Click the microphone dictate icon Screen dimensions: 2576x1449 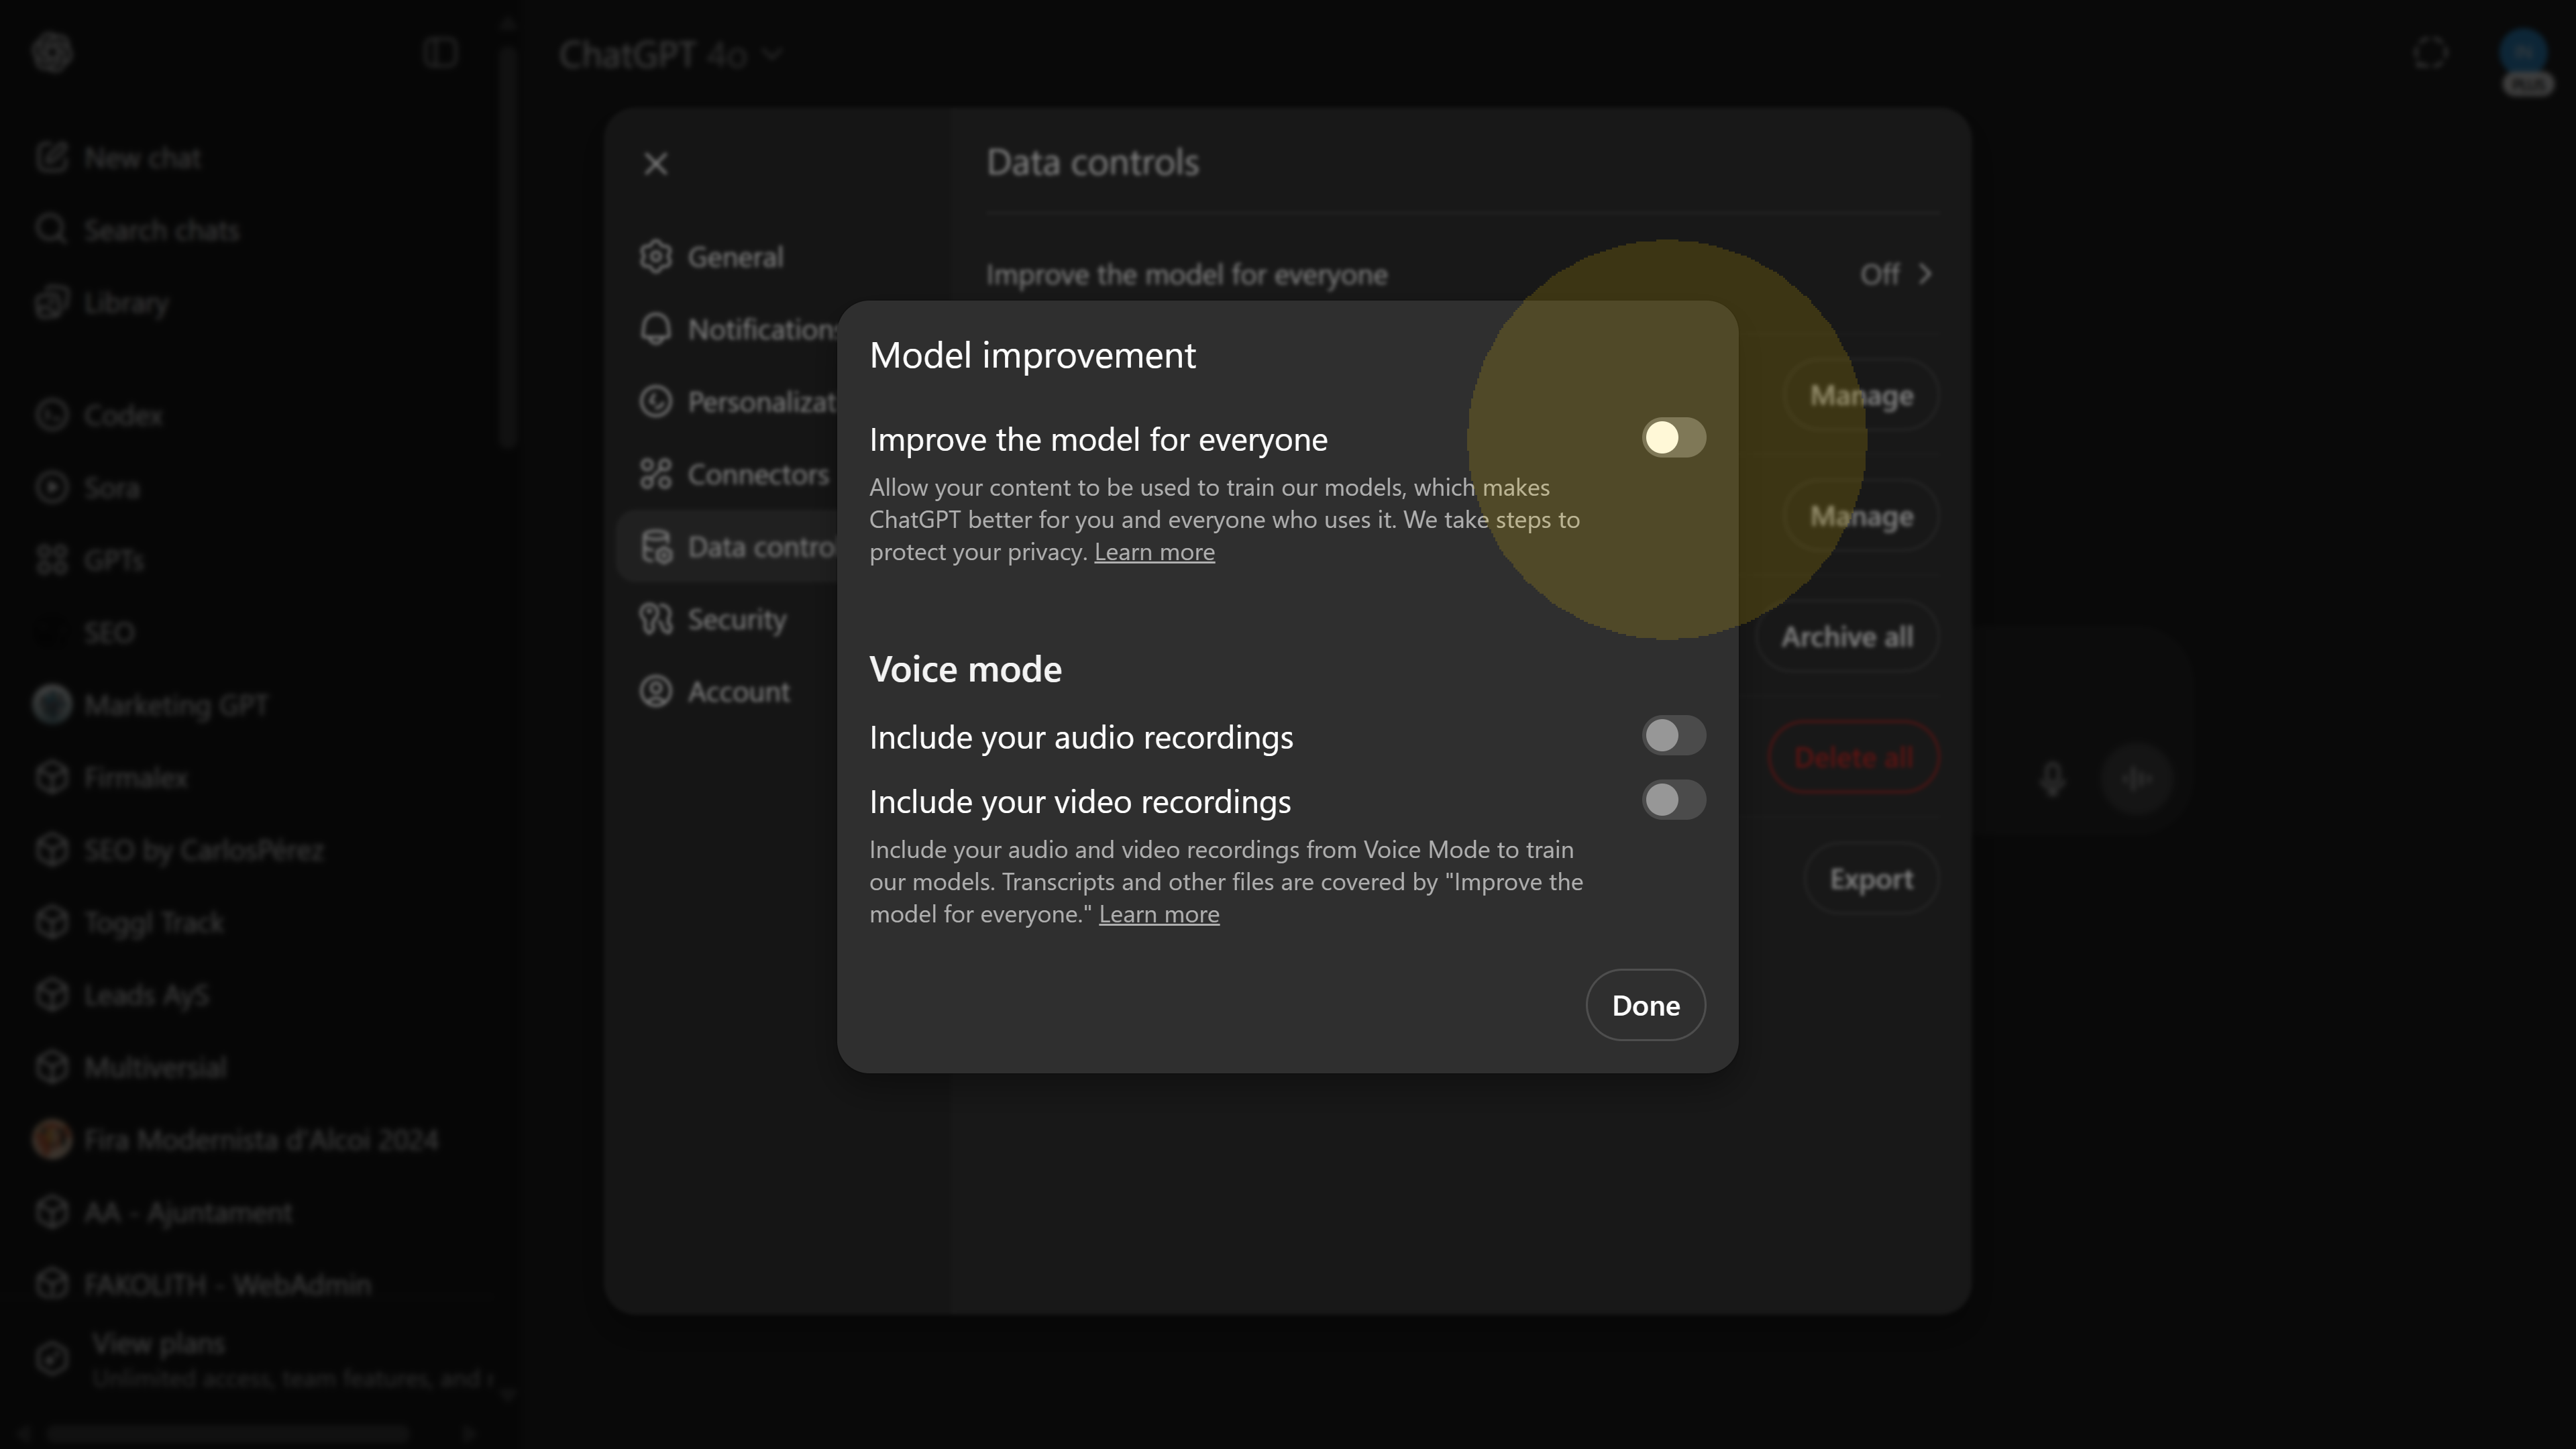2053,778
